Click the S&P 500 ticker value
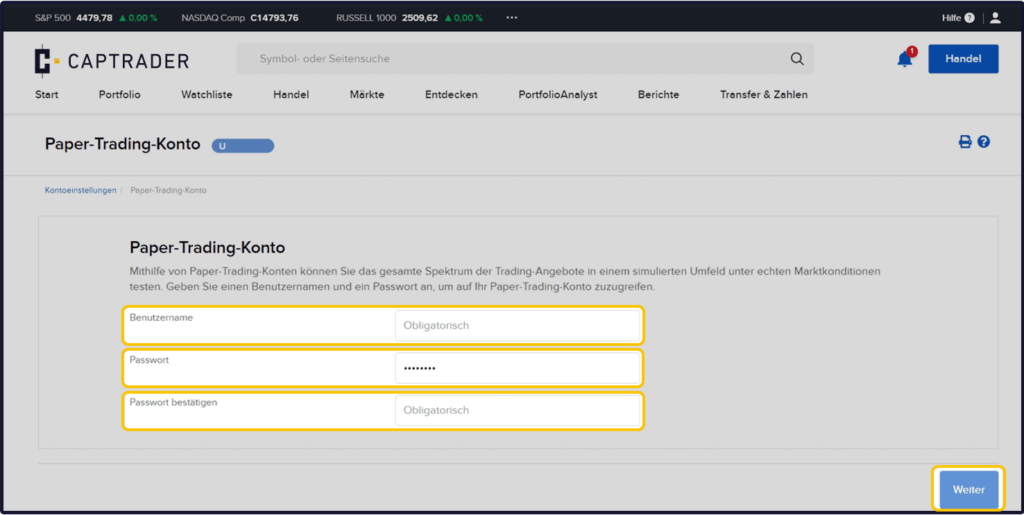Image resolution: width=1024 pixels, height=515 pixels. 94,18
